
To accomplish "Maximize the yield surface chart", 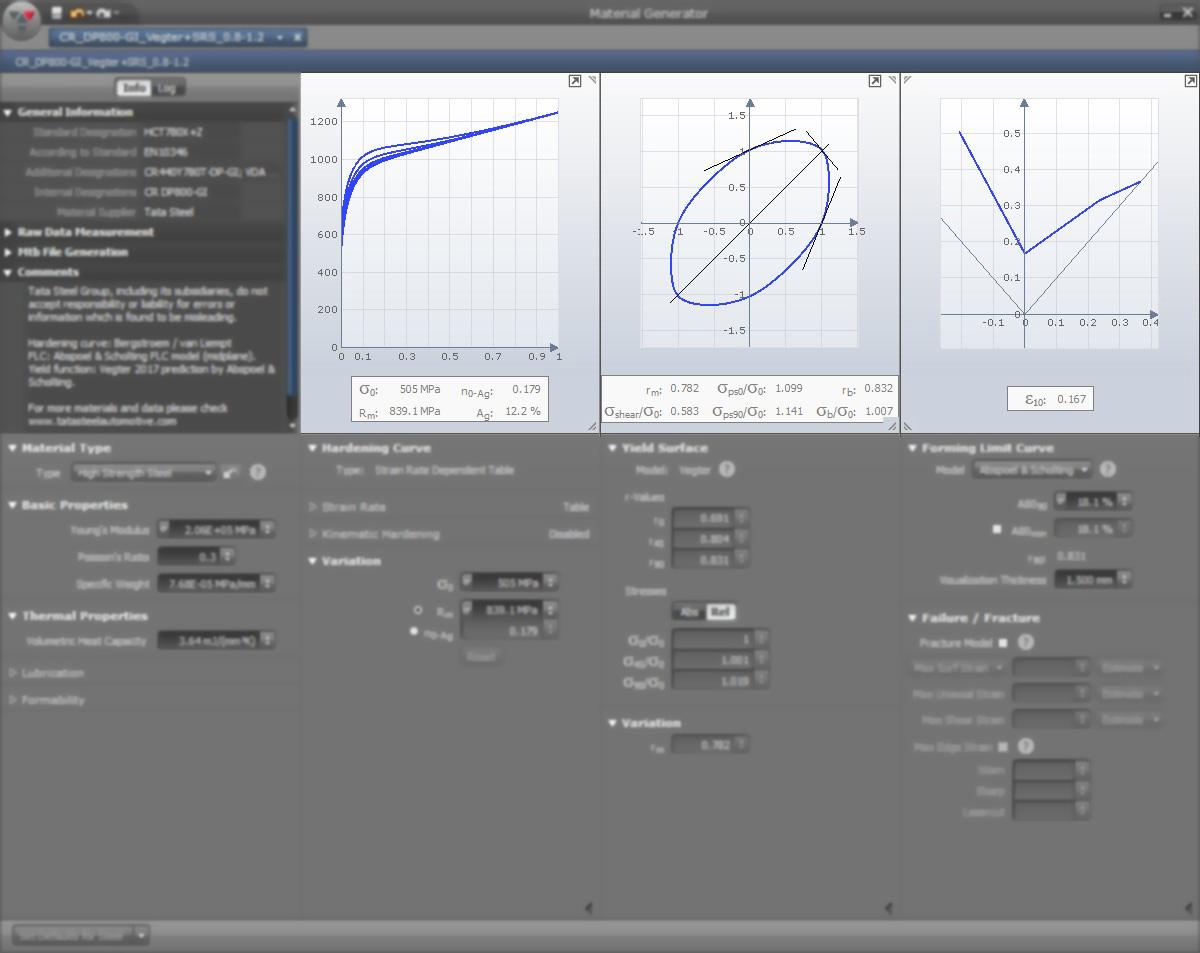I will pos(875,81).
